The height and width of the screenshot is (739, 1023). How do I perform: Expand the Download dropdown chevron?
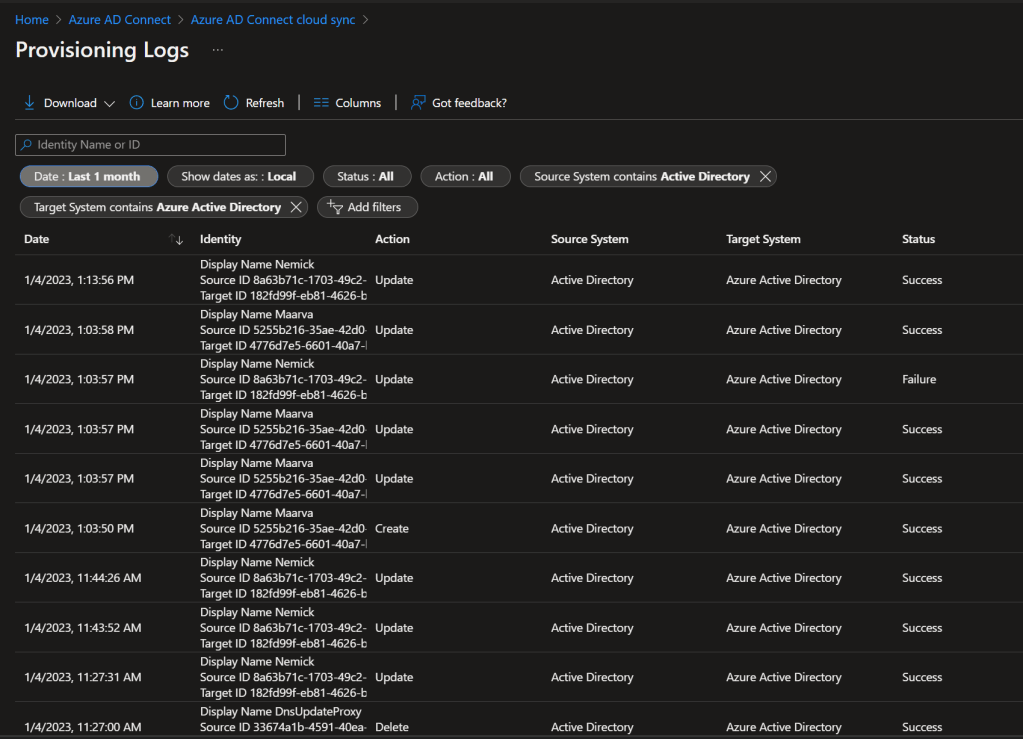pos(109,103)
